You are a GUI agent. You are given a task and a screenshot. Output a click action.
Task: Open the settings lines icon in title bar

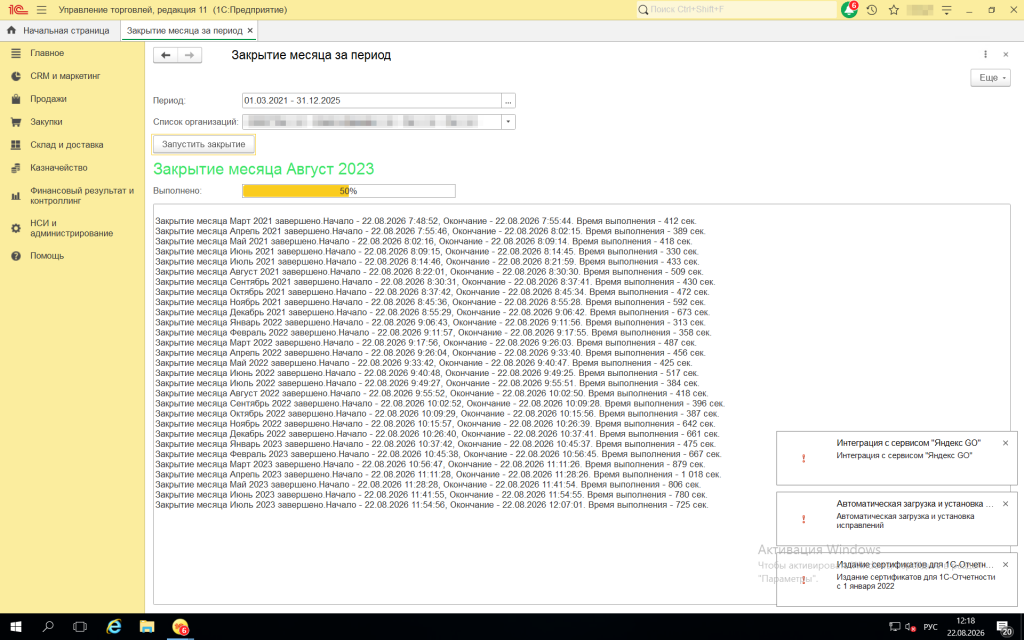pyautogui.click(x=947, y=10)
